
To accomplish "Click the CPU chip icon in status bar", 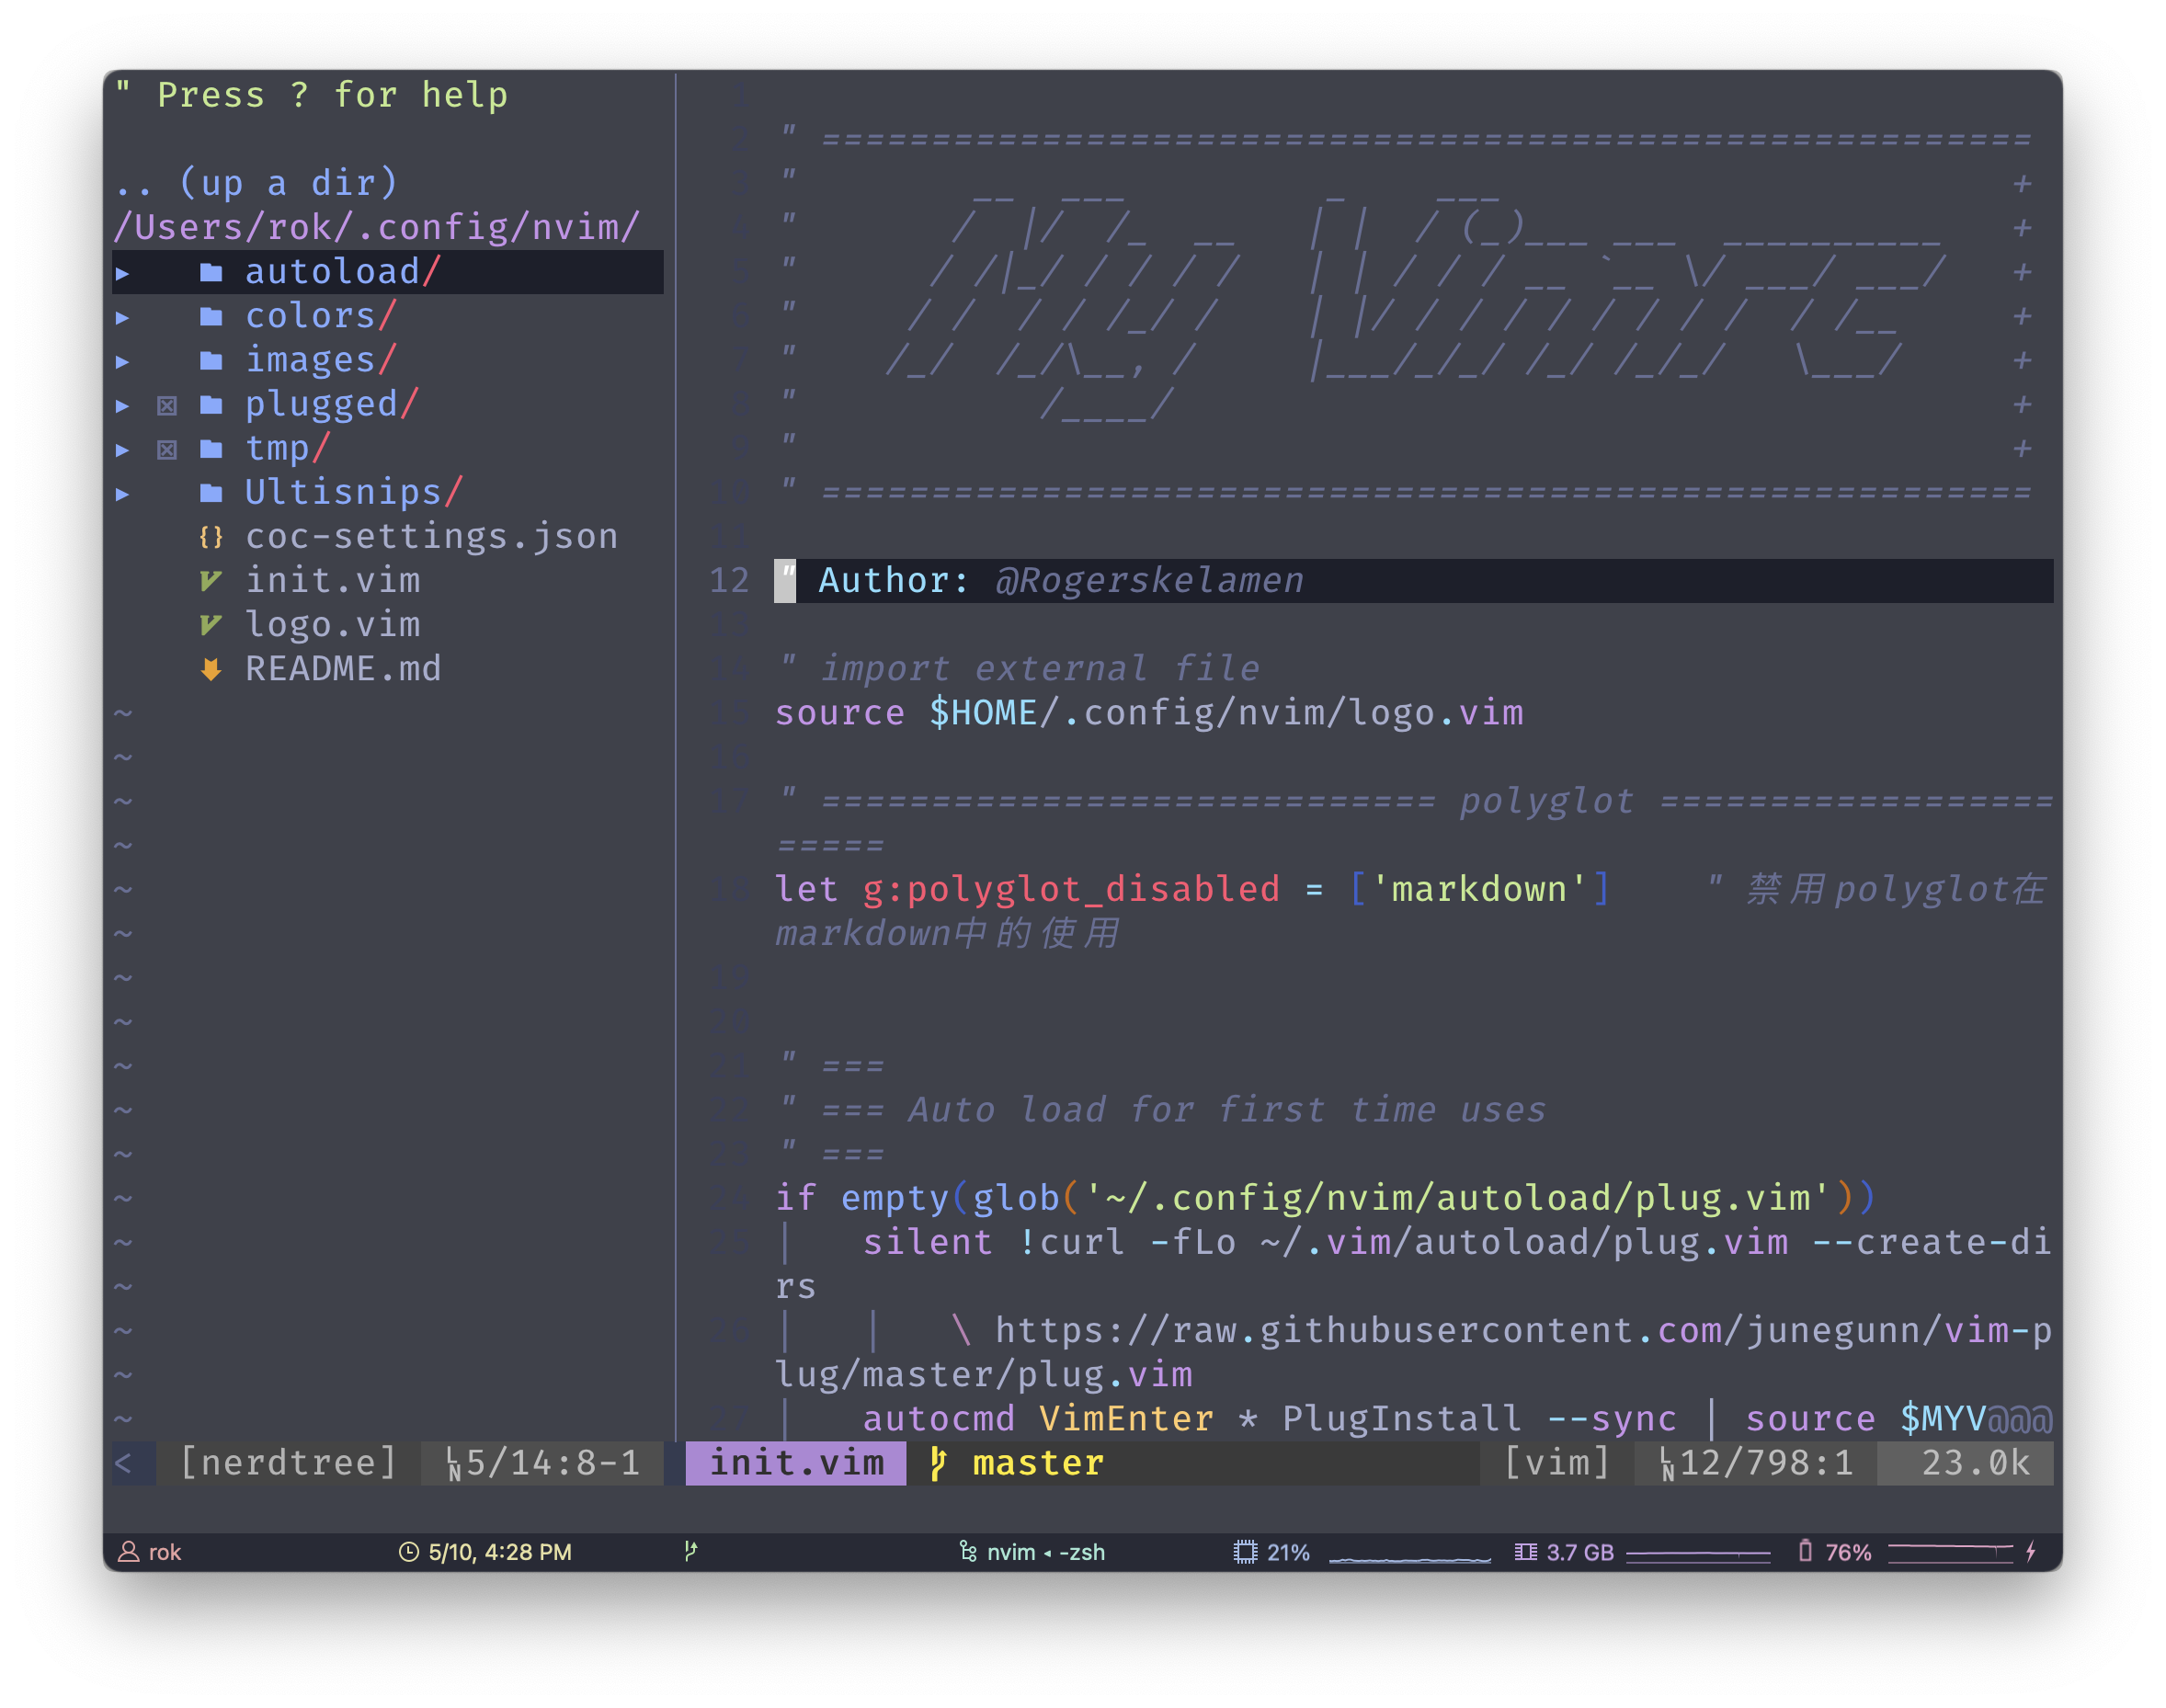I will [1245, 1552].
